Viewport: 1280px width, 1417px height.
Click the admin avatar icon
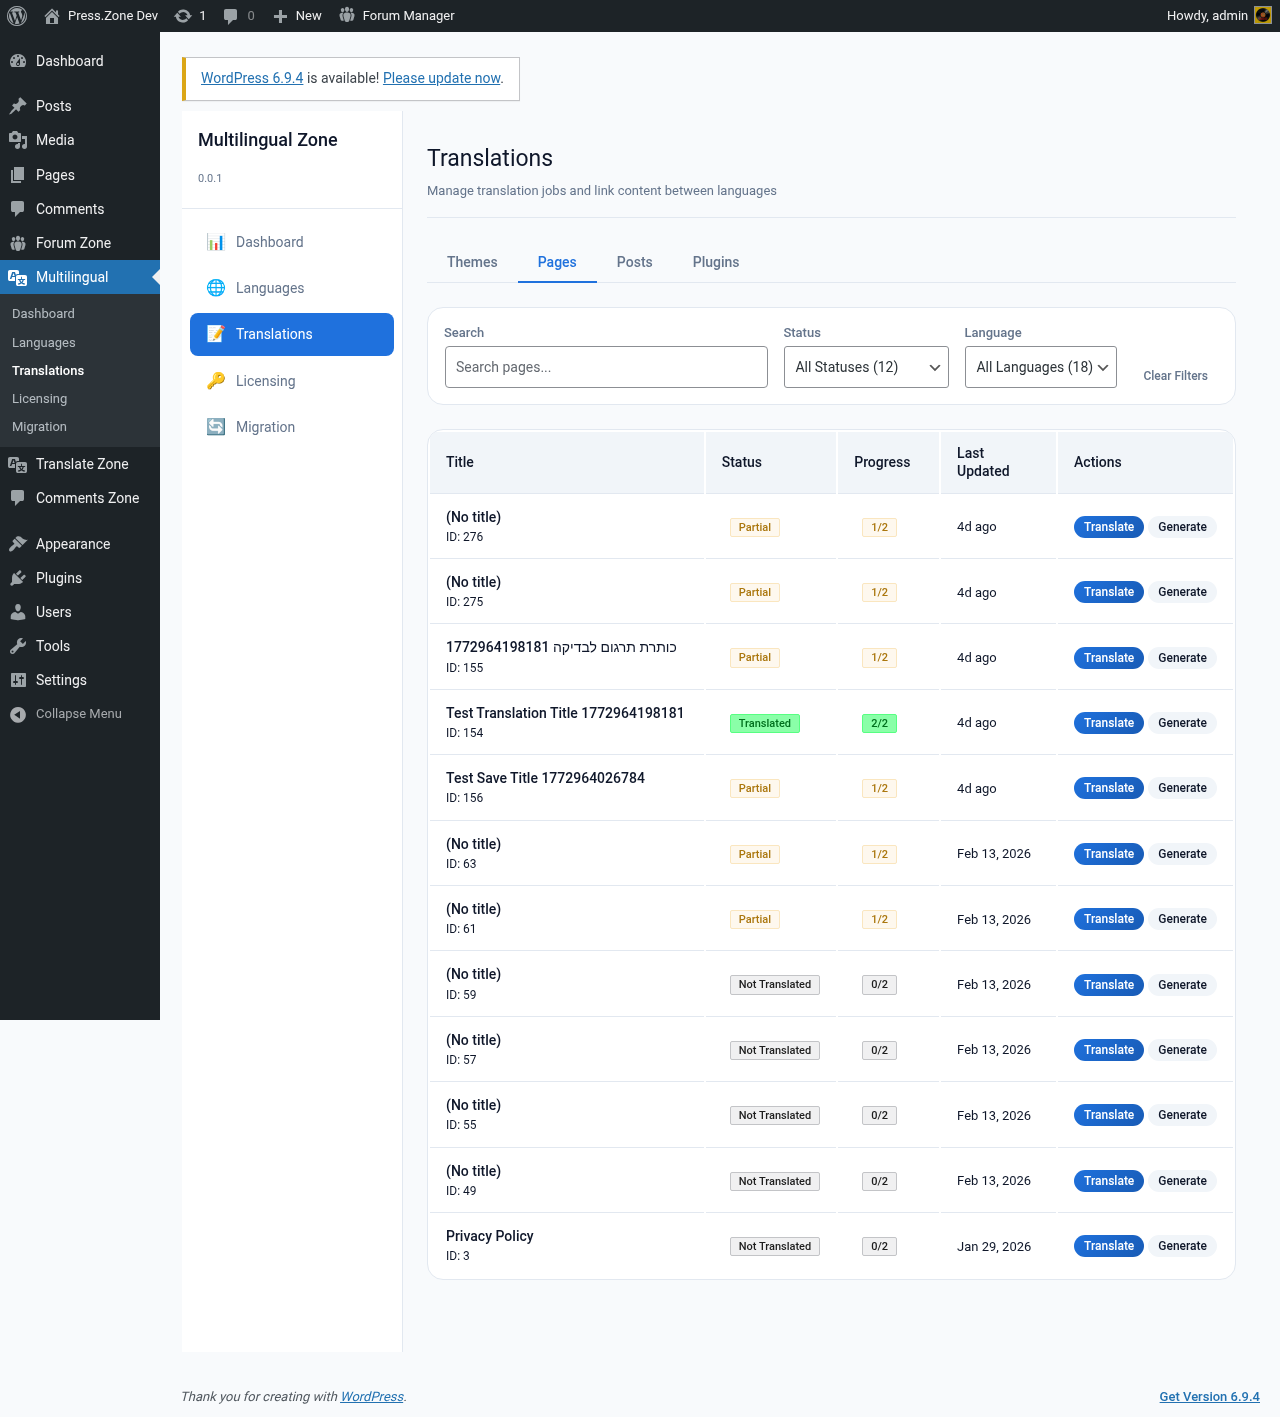click(x=1263, y=16)
